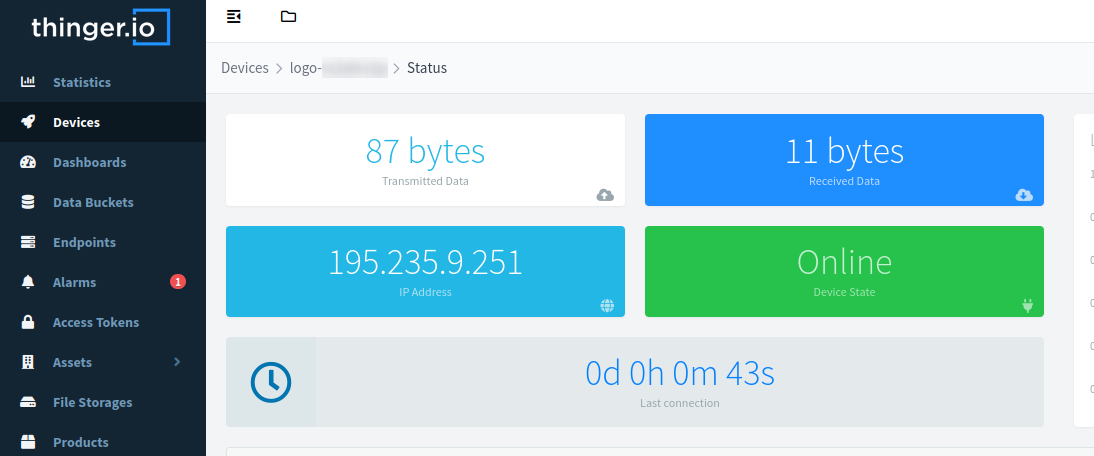This screenshot has width=1094, height=456.
Task: Expand the Assets submenu chevron
Action: tap(177, 362)
